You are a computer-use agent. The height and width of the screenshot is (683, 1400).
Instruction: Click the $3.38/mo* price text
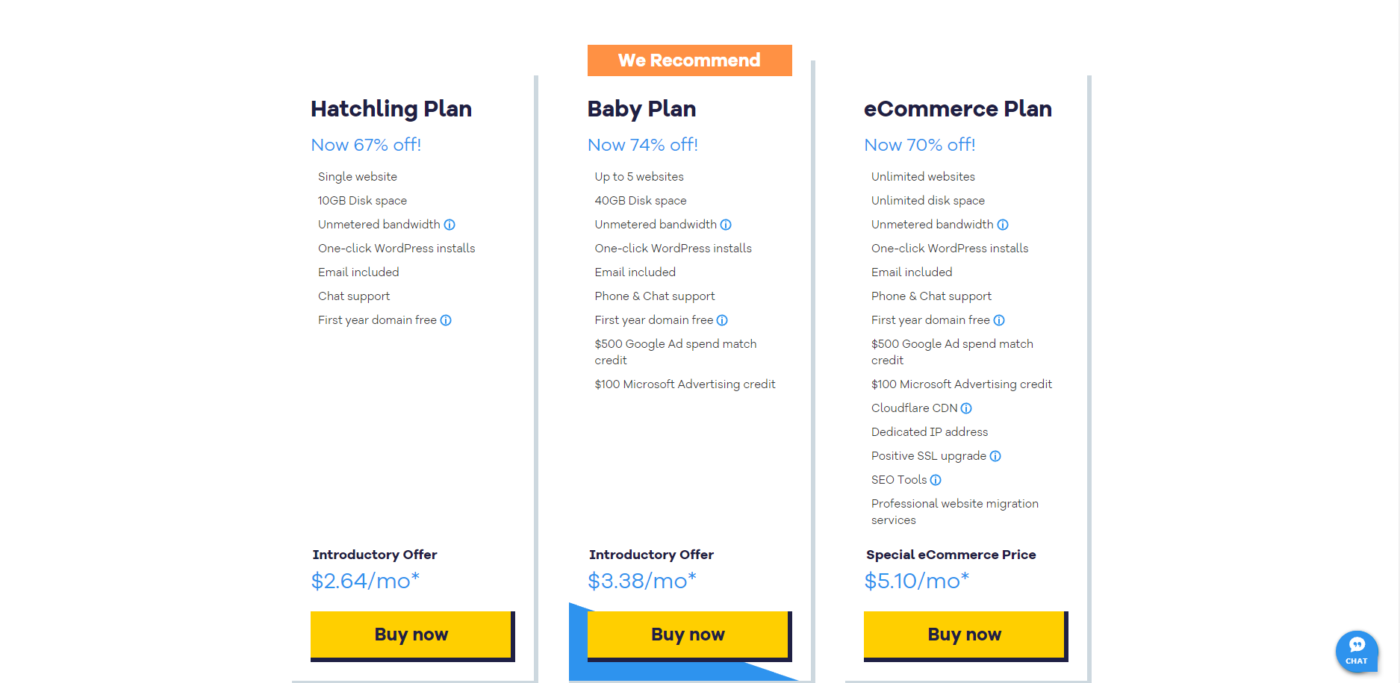coord(642,581)
